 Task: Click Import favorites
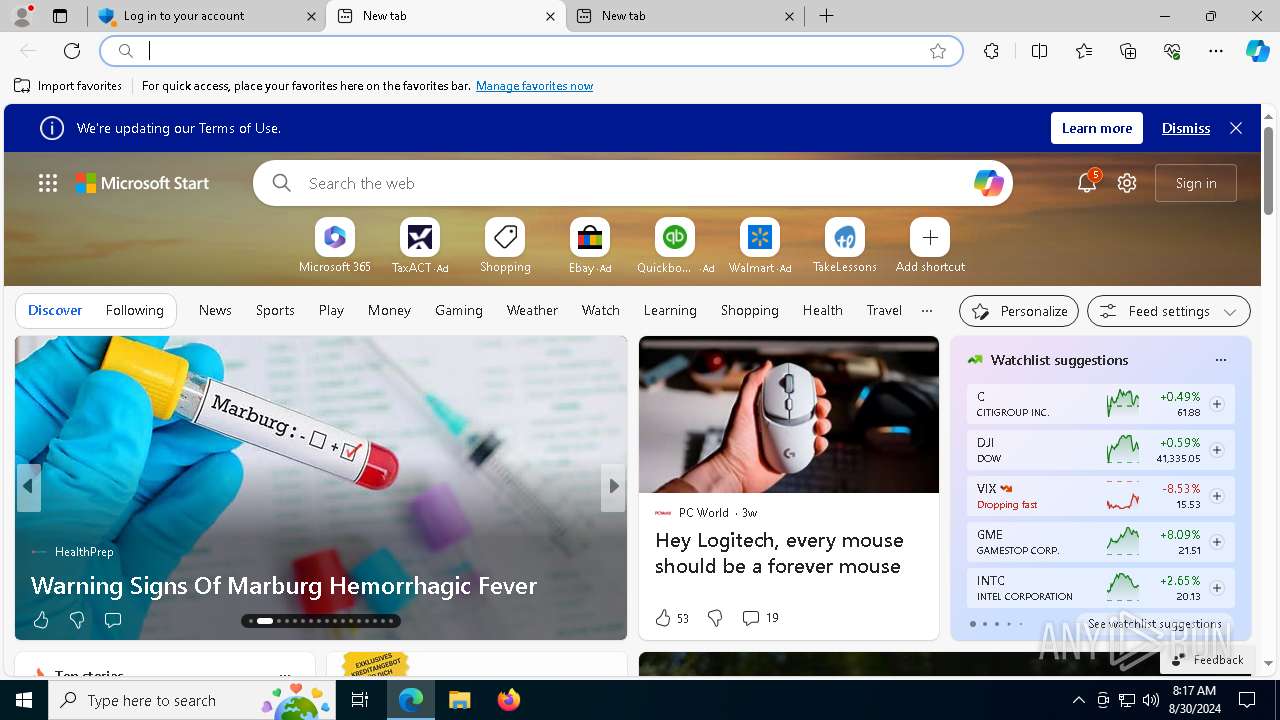[68, 86]
